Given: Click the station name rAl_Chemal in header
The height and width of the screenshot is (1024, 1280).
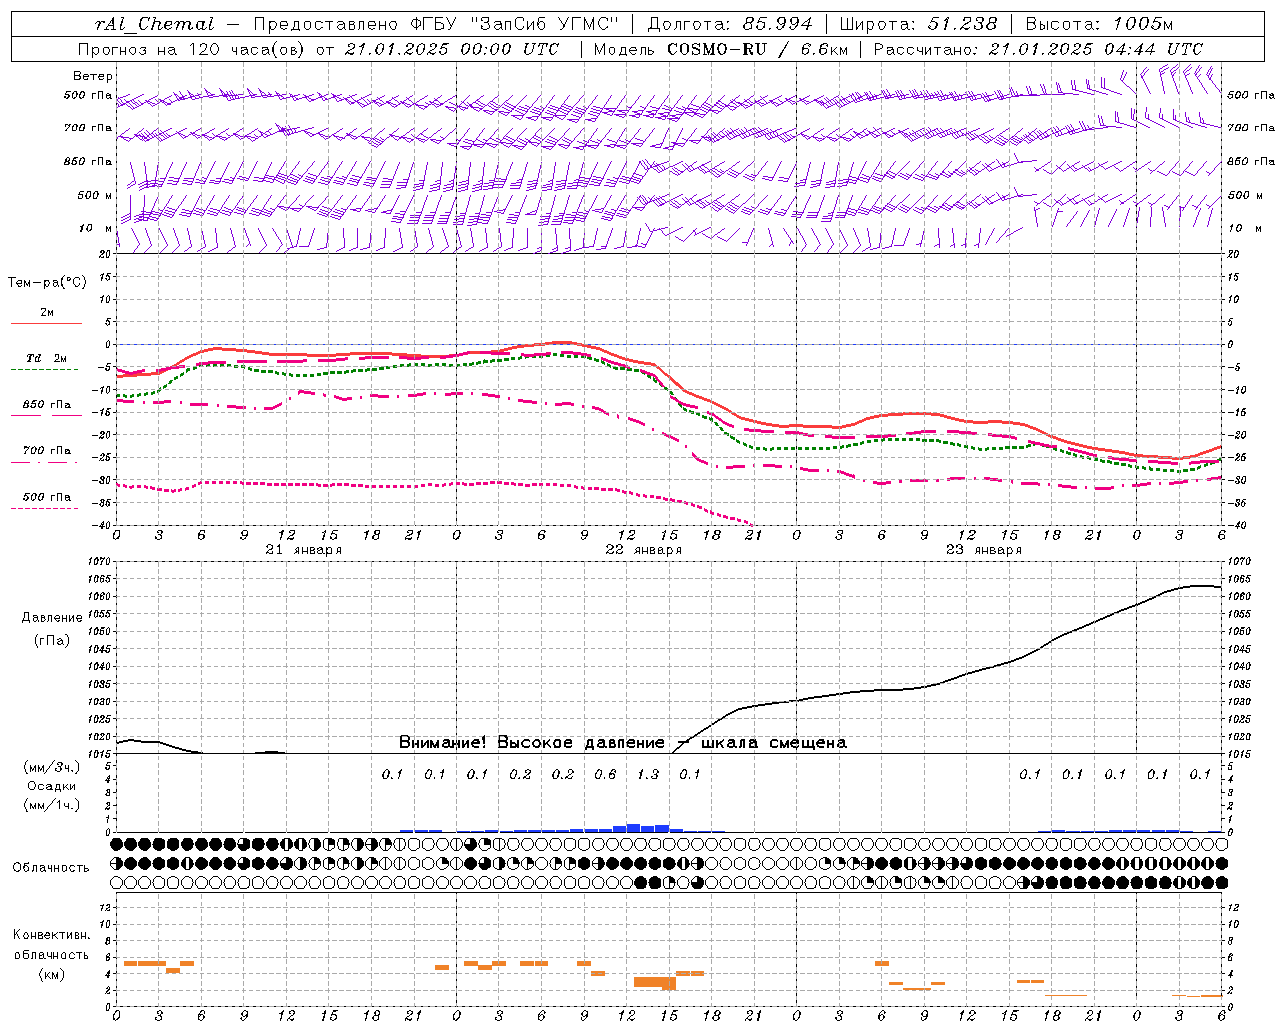Looking at the screenshot, I should coord(154,24).
